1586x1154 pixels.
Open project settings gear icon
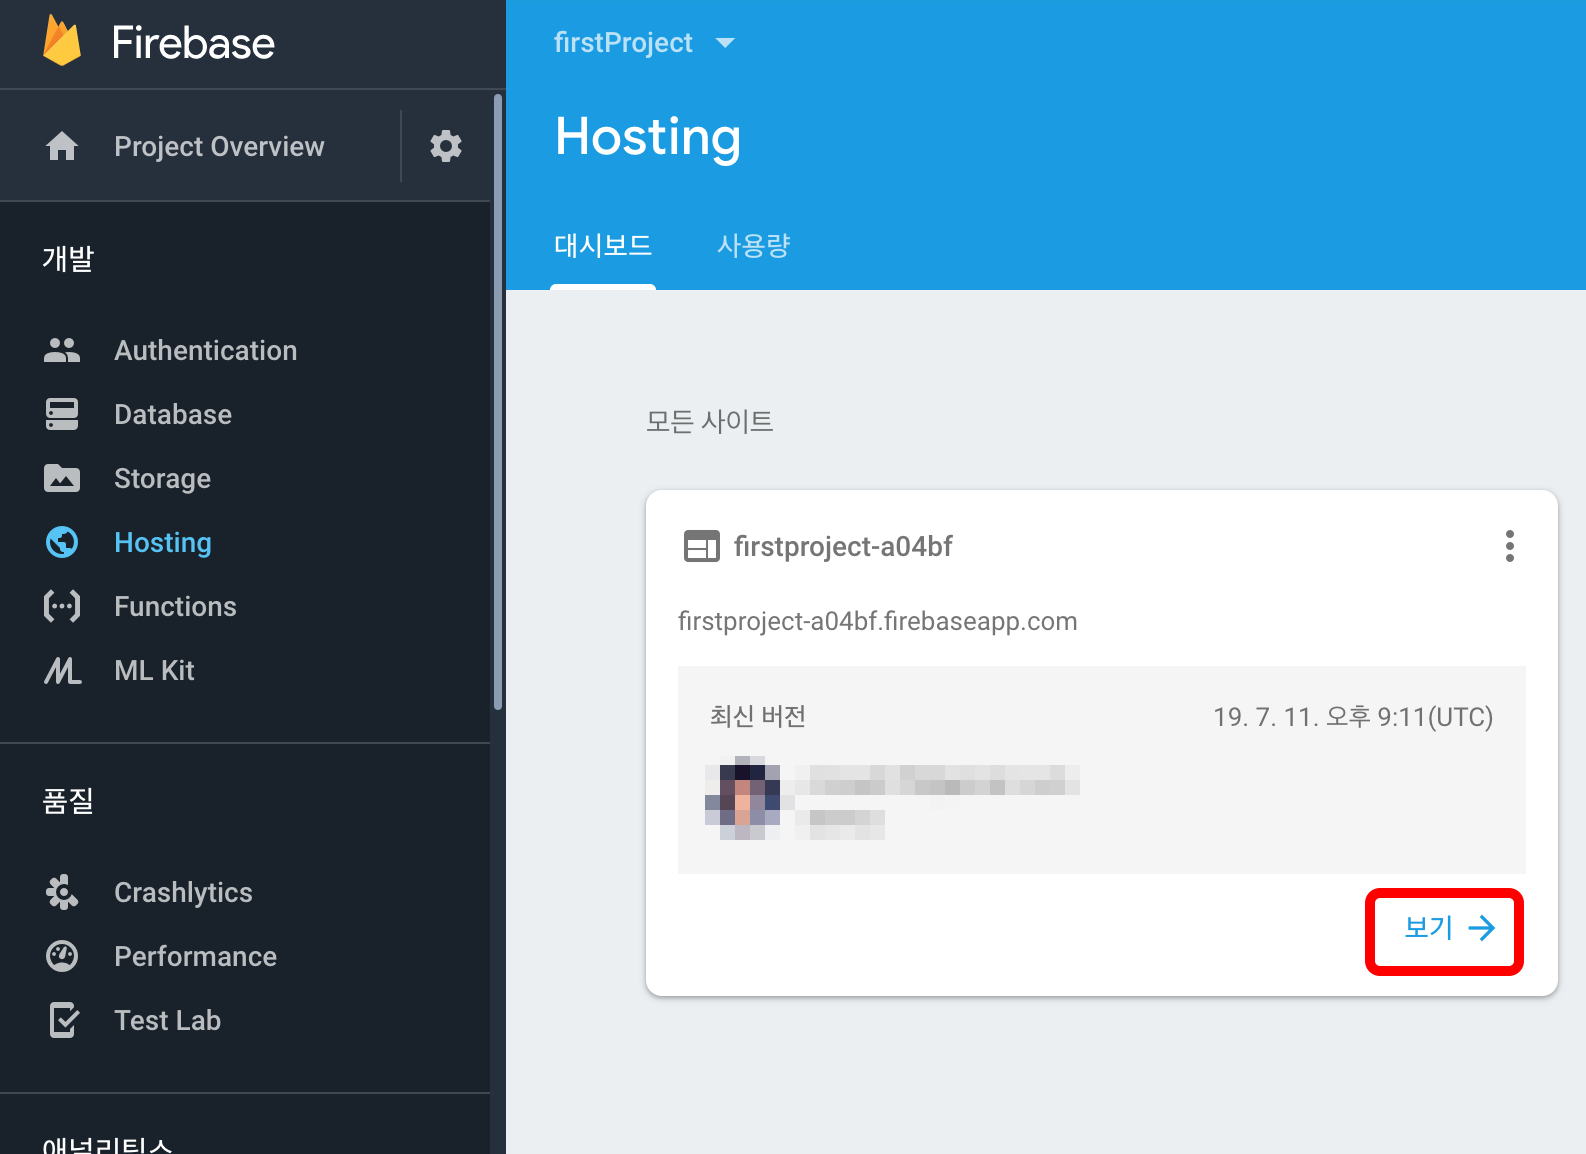446,146
